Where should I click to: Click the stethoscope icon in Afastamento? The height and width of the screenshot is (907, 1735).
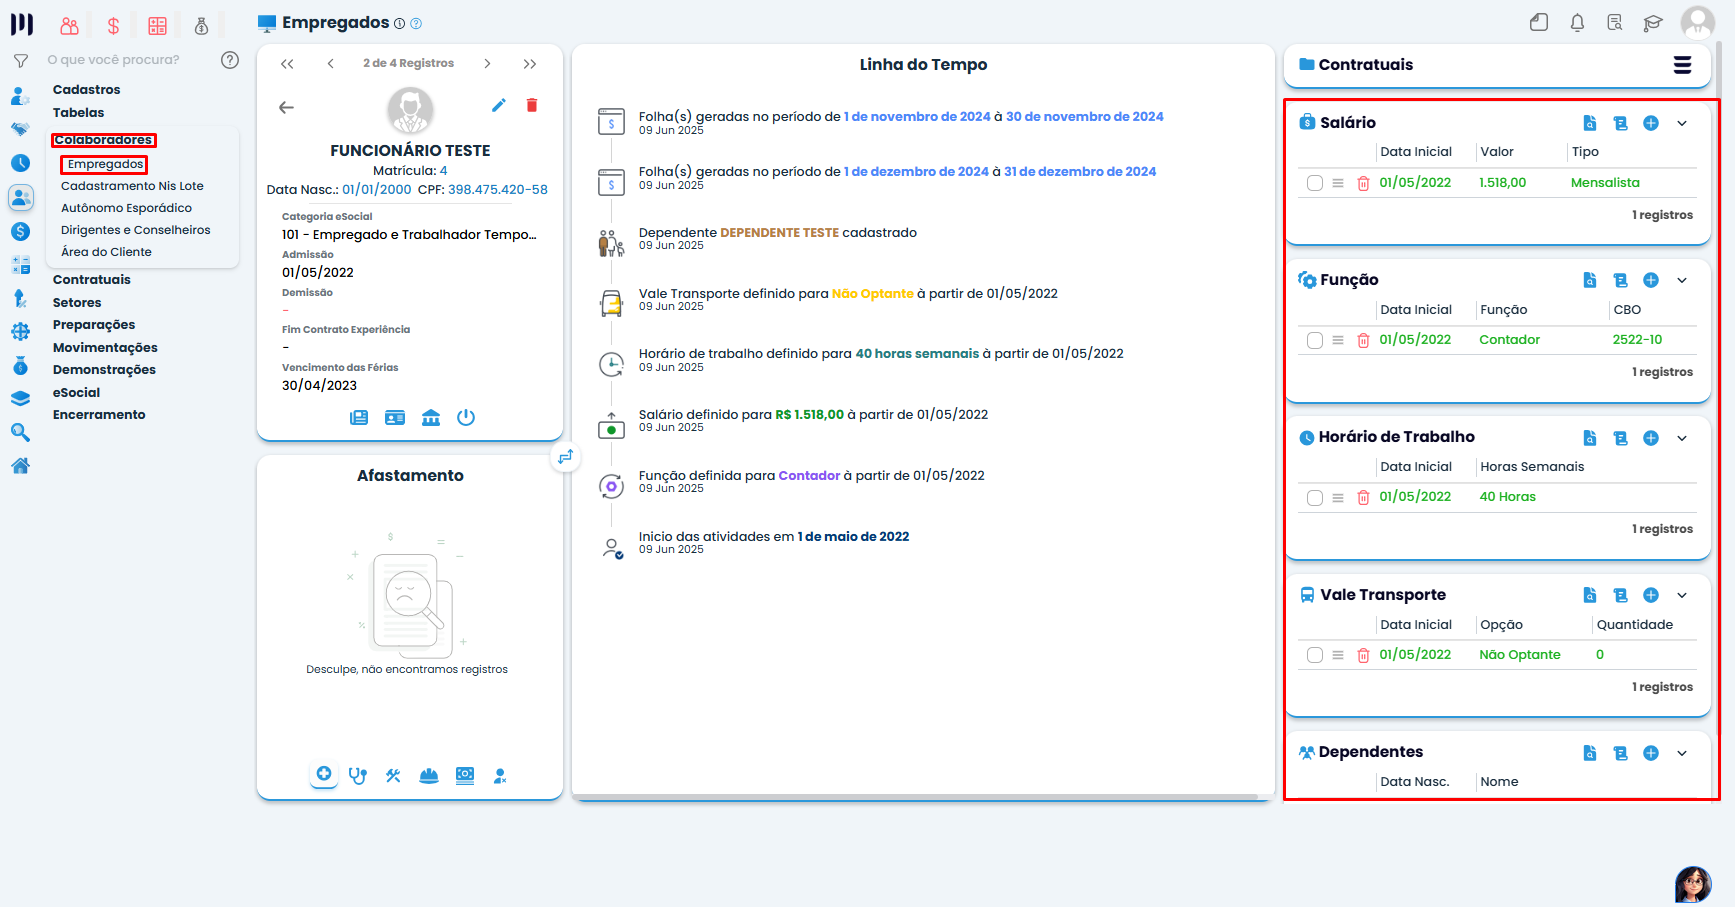tap(358, 775)
